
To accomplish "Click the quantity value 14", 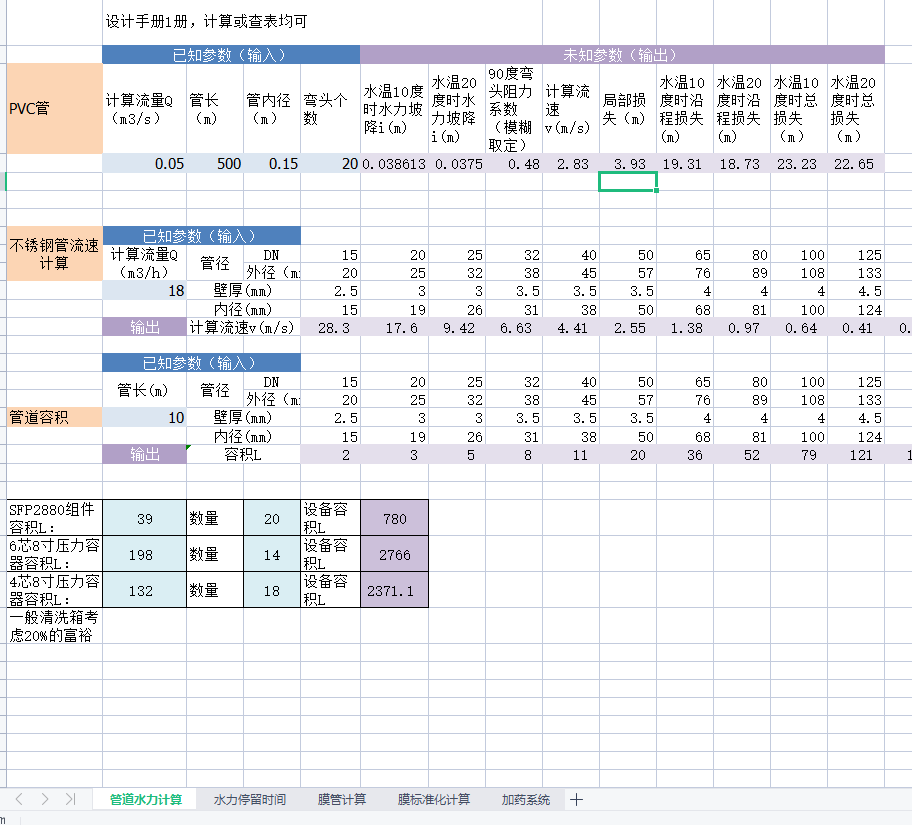I will pyautogui.click(x=272, y=554).
